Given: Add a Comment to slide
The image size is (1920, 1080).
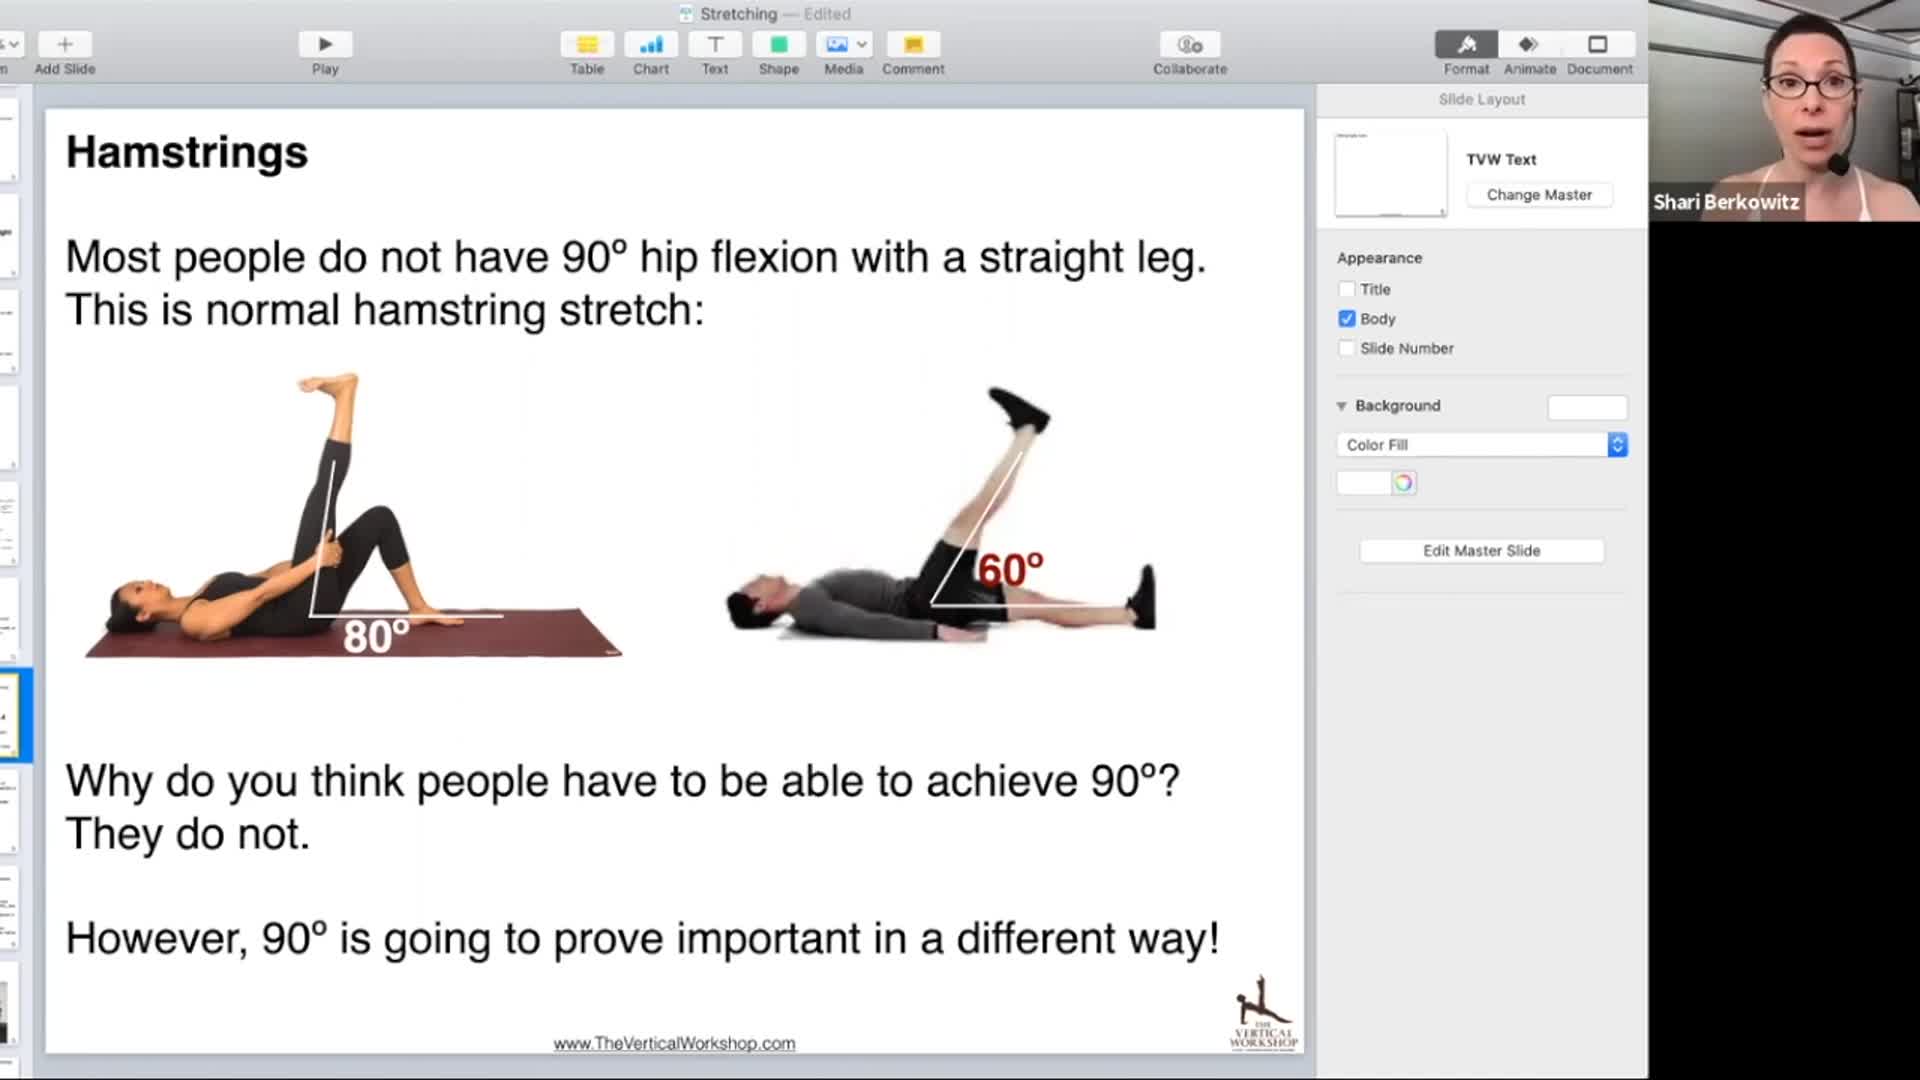Looking at the screenshot, I should (x=913, y=45).
